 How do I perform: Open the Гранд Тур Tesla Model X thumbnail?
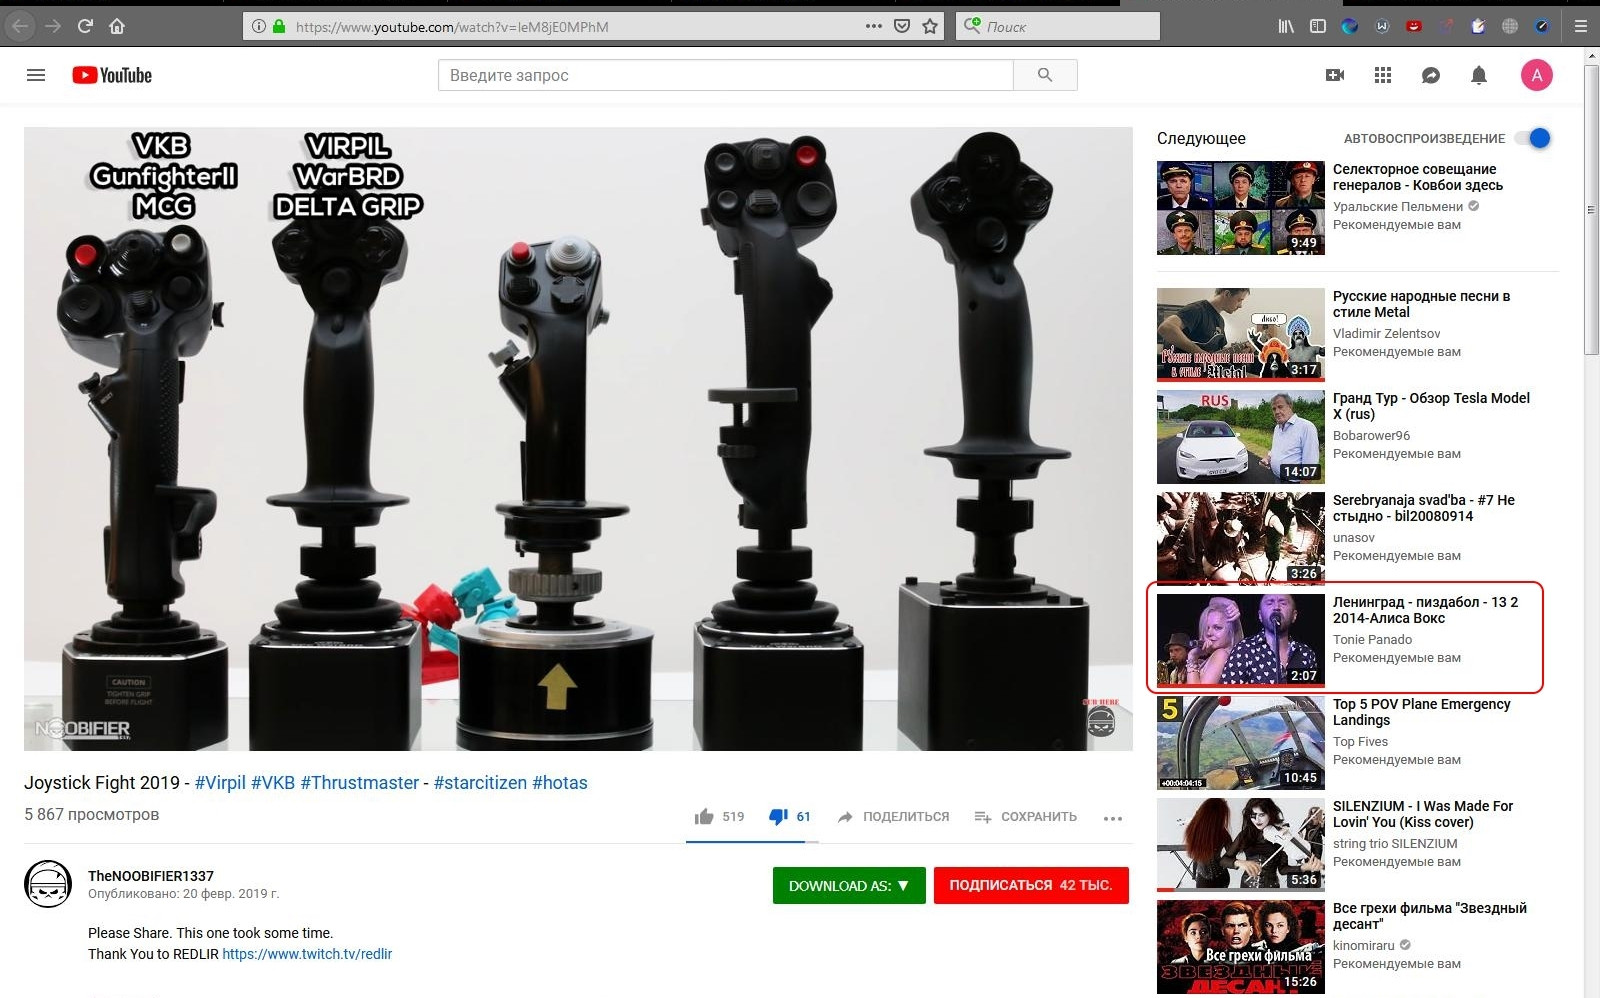pyautogui.click(x=1241, y=437)
